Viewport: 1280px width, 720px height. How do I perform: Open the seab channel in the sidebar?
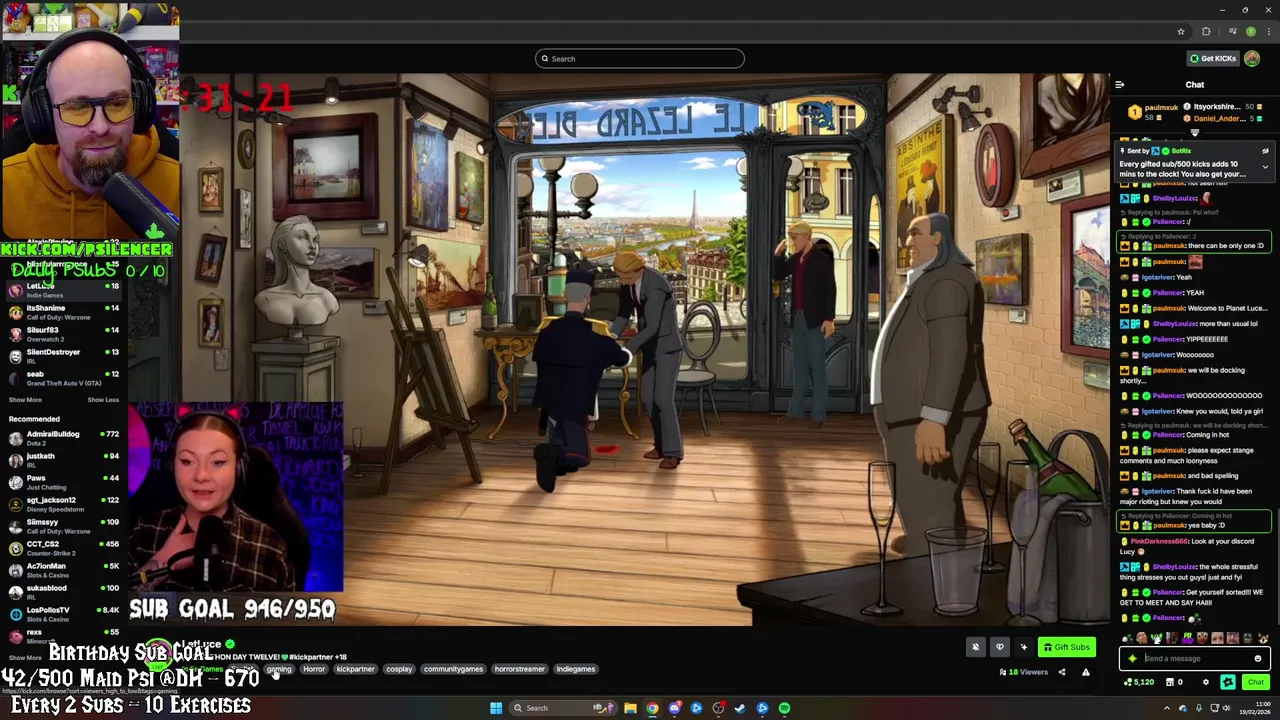(64, 378)
